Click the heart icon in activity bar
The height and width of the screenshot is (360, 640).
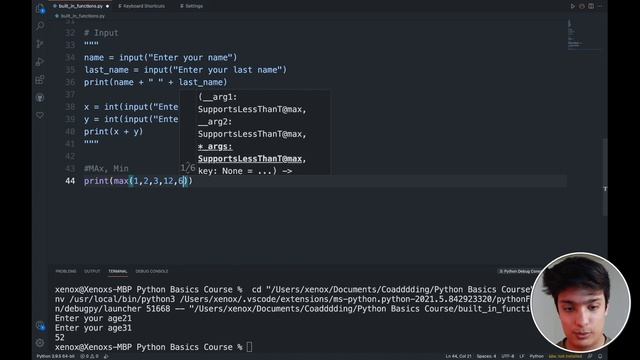tap(40, 116)
